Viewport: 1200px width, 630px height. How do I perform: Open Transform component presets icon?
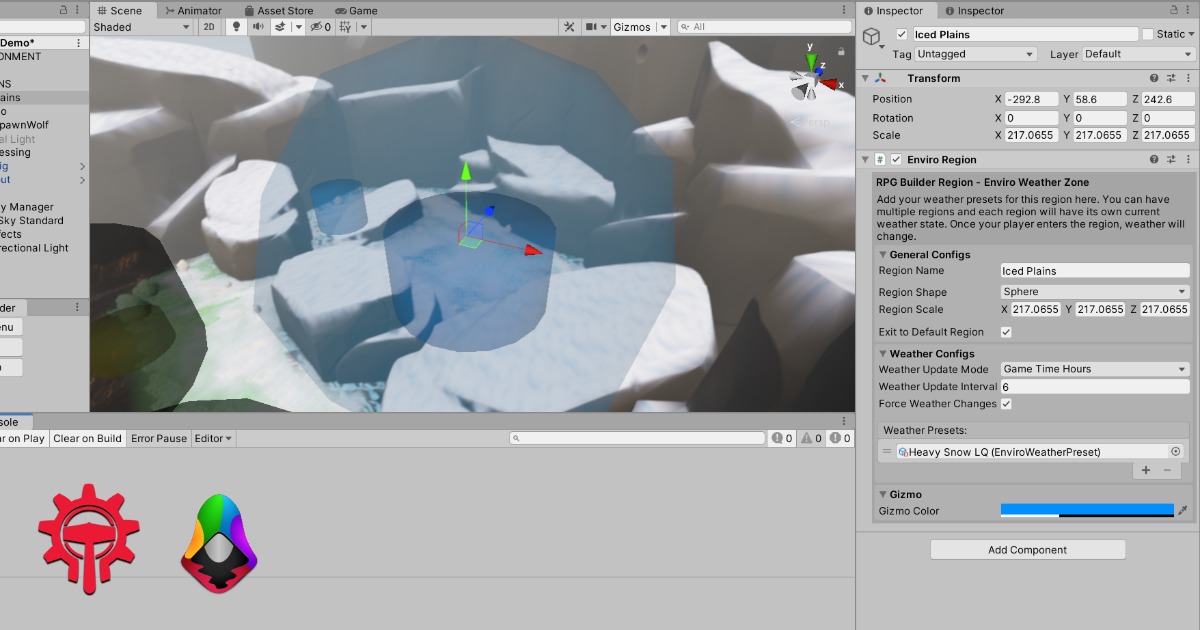tap(1170, 78)
